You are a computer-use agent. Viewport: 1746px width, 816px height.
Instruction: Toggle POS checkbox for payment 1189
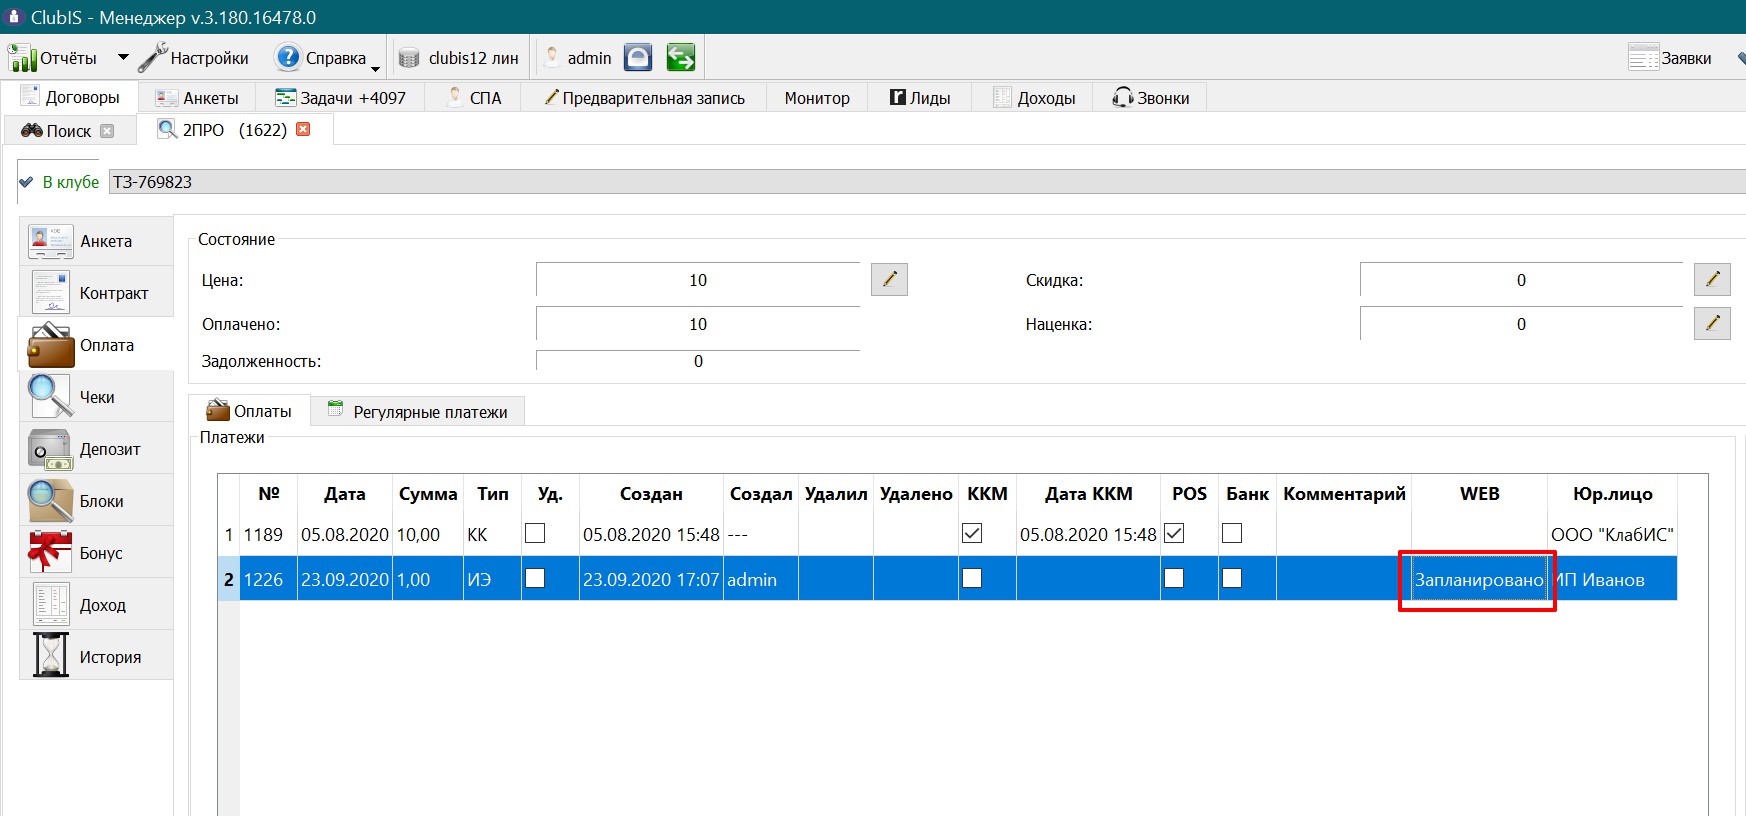(x=1174, y=533)
